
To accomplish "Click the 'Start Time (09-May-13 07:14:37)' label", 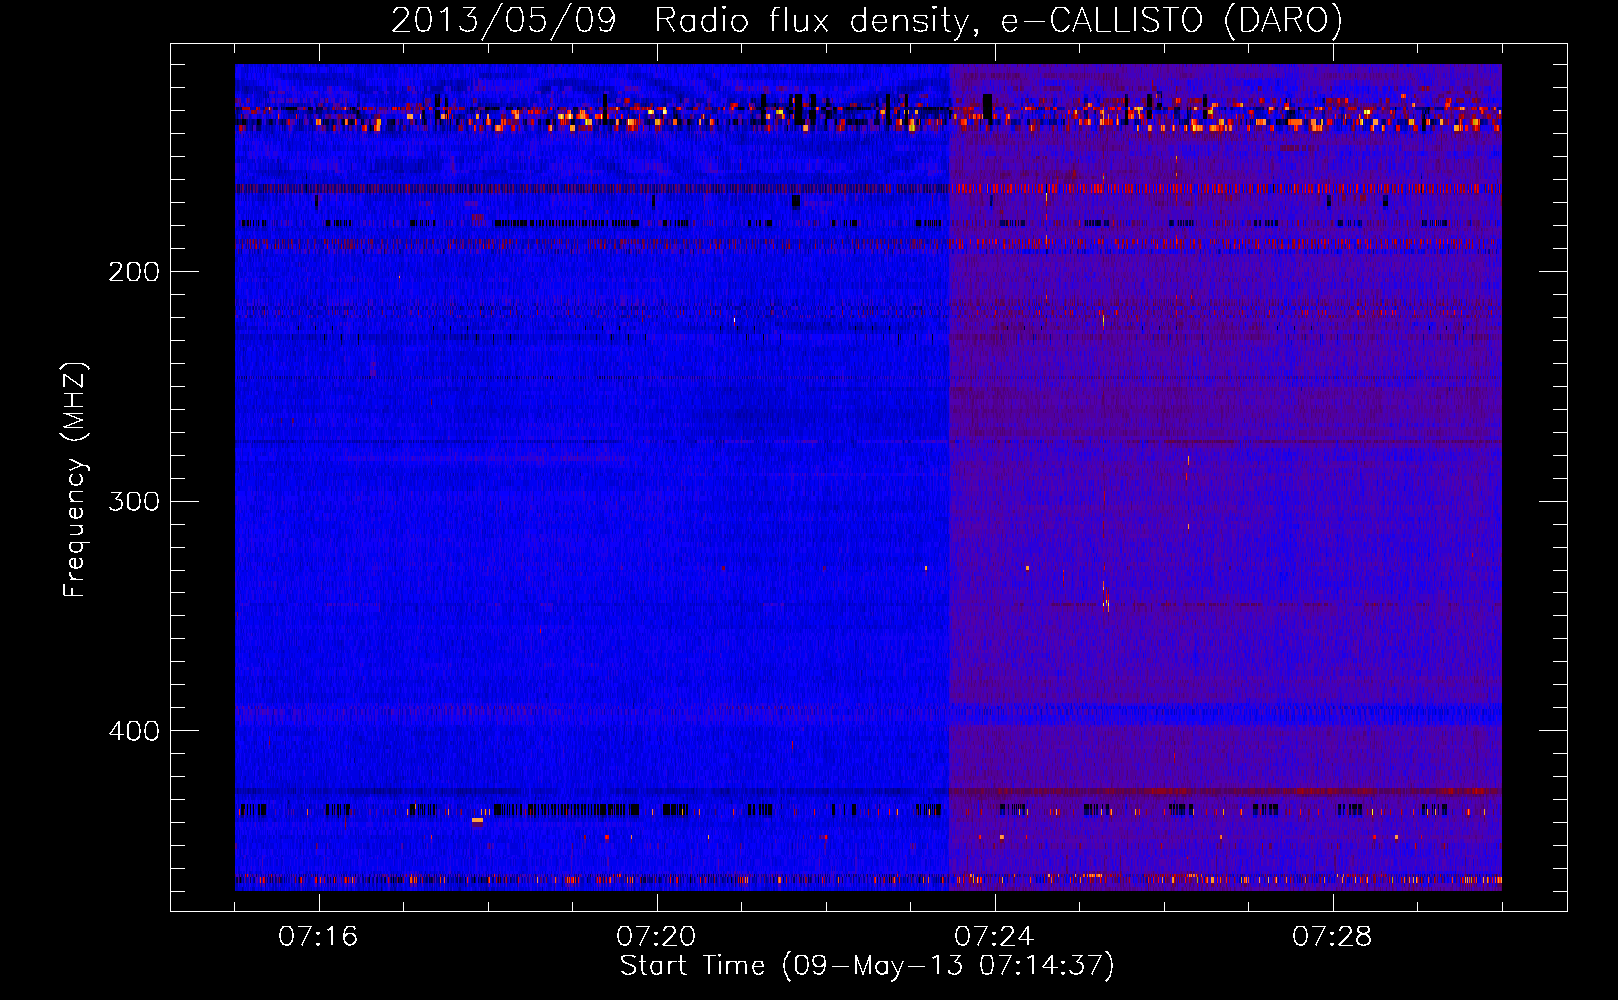I will pos(867,966).
